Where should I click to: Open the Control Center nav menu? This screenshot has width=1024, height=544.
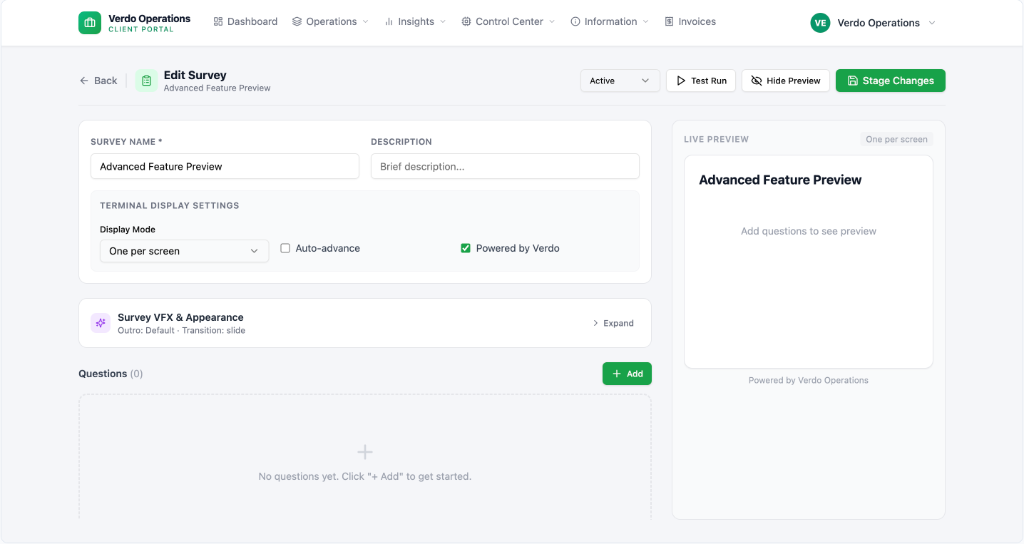[x=508, y=22]
